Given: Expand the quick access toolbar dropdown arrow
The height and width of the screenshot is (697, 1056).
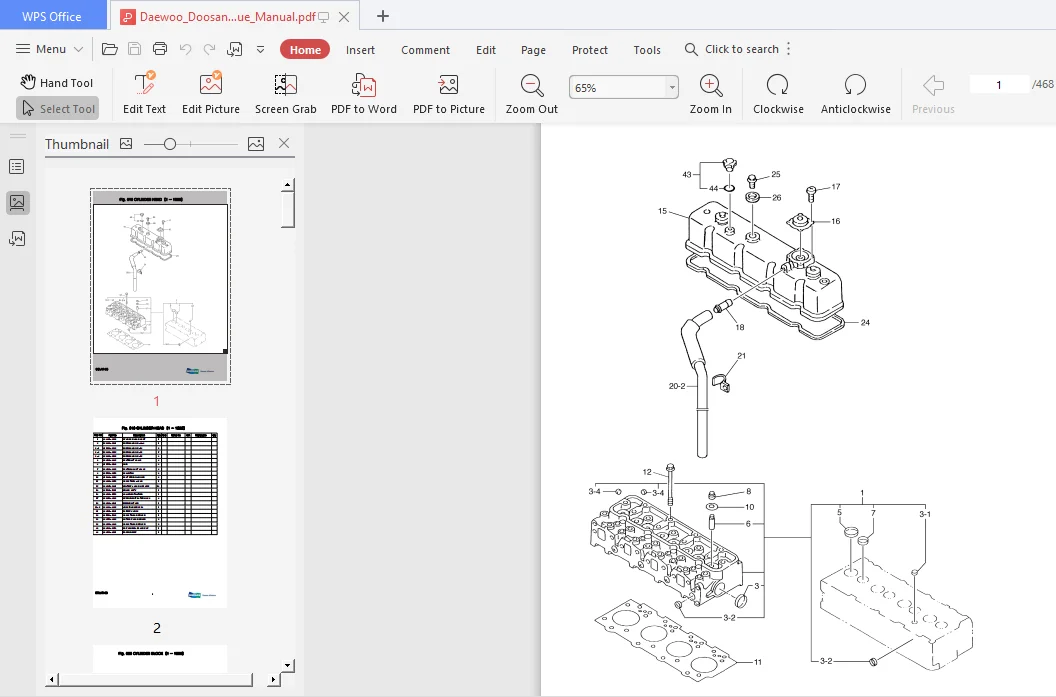Looking at the screenshot, I should 261,49.
